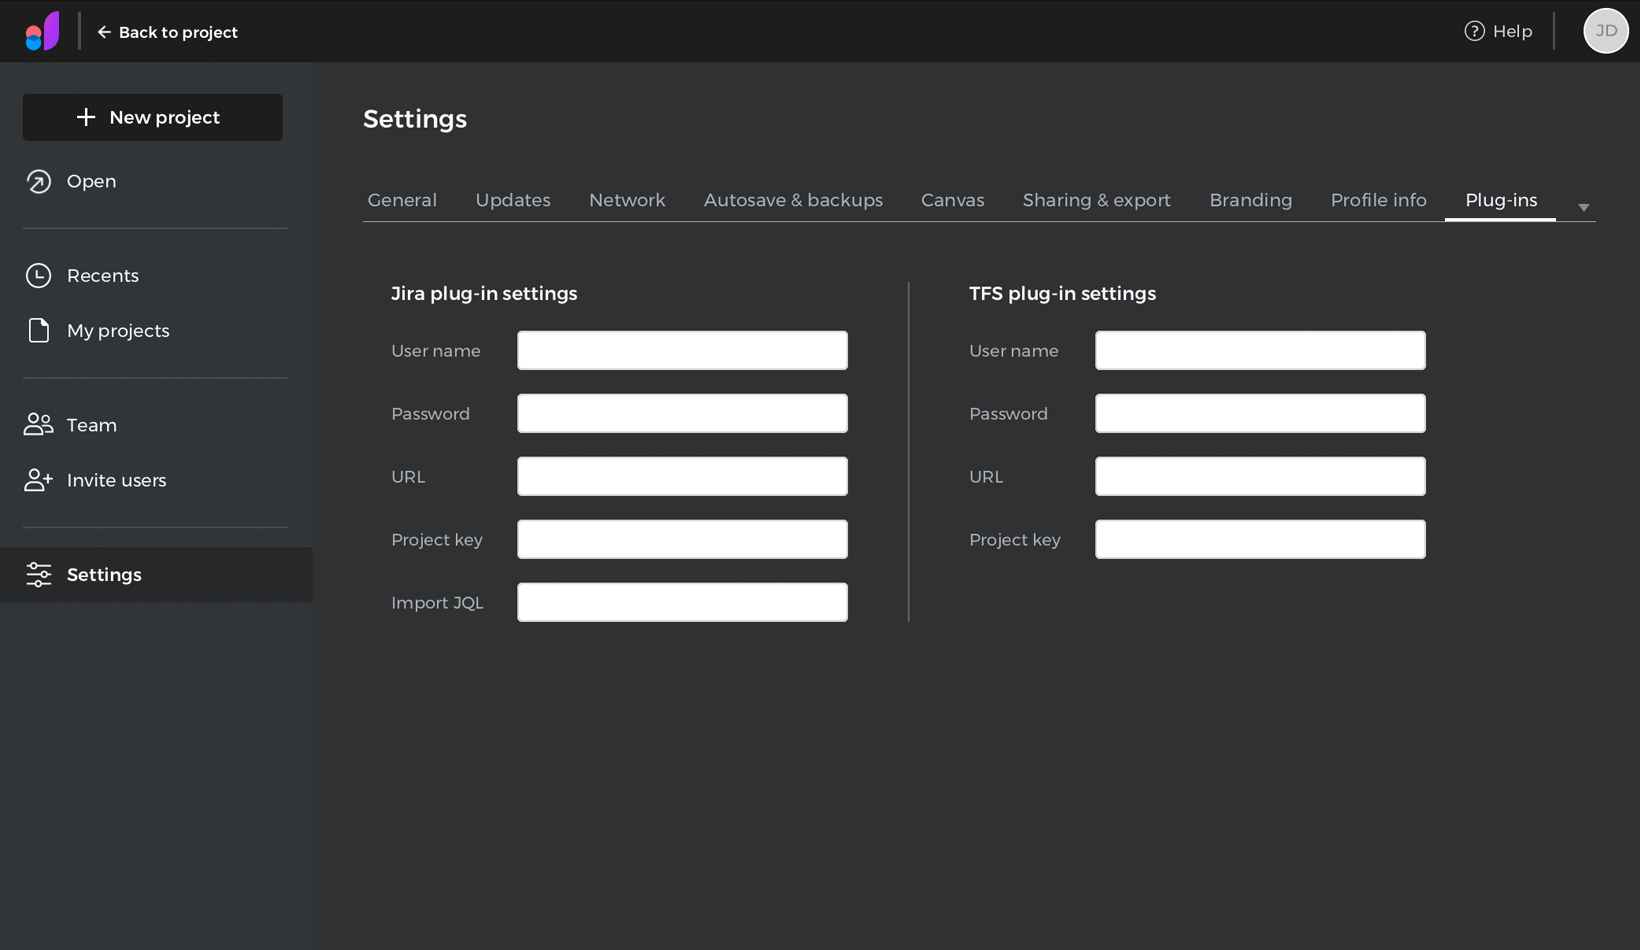This screenshot has width=1640, height=950.
Task: Open the Profile info tab
Action: [x=1378, y=200]
